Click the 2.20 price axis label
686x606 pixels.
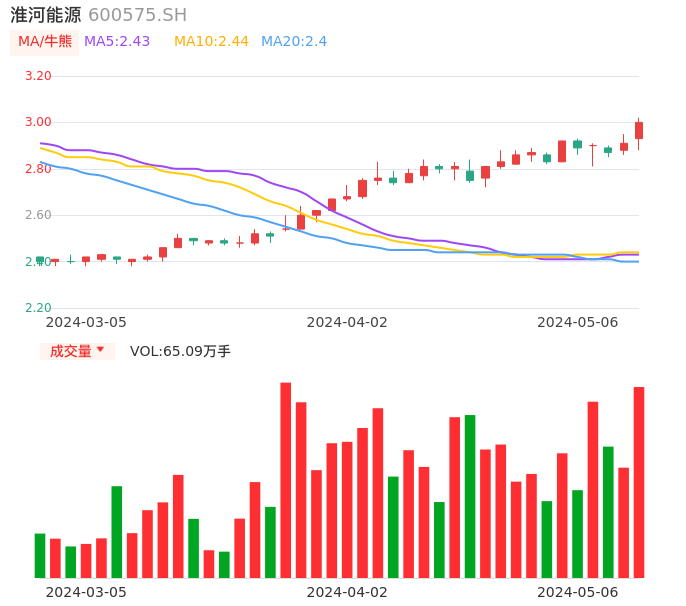38,308
